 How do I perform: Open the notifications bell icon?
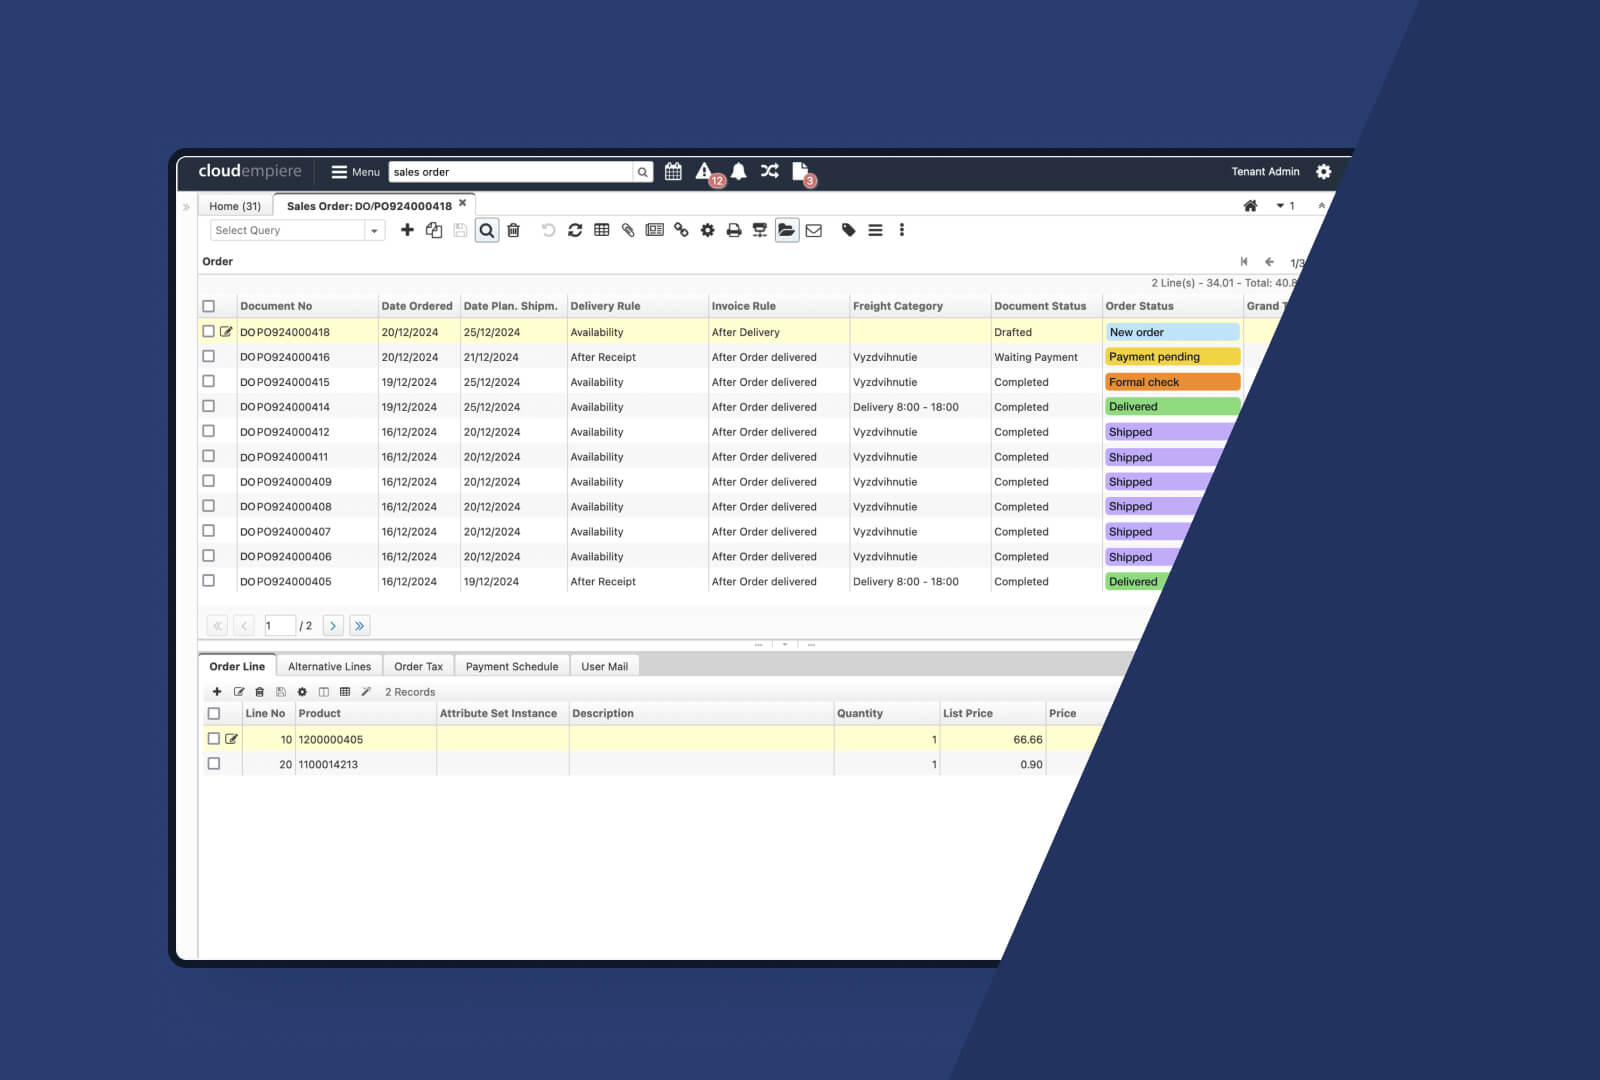(x=738, y=172)
